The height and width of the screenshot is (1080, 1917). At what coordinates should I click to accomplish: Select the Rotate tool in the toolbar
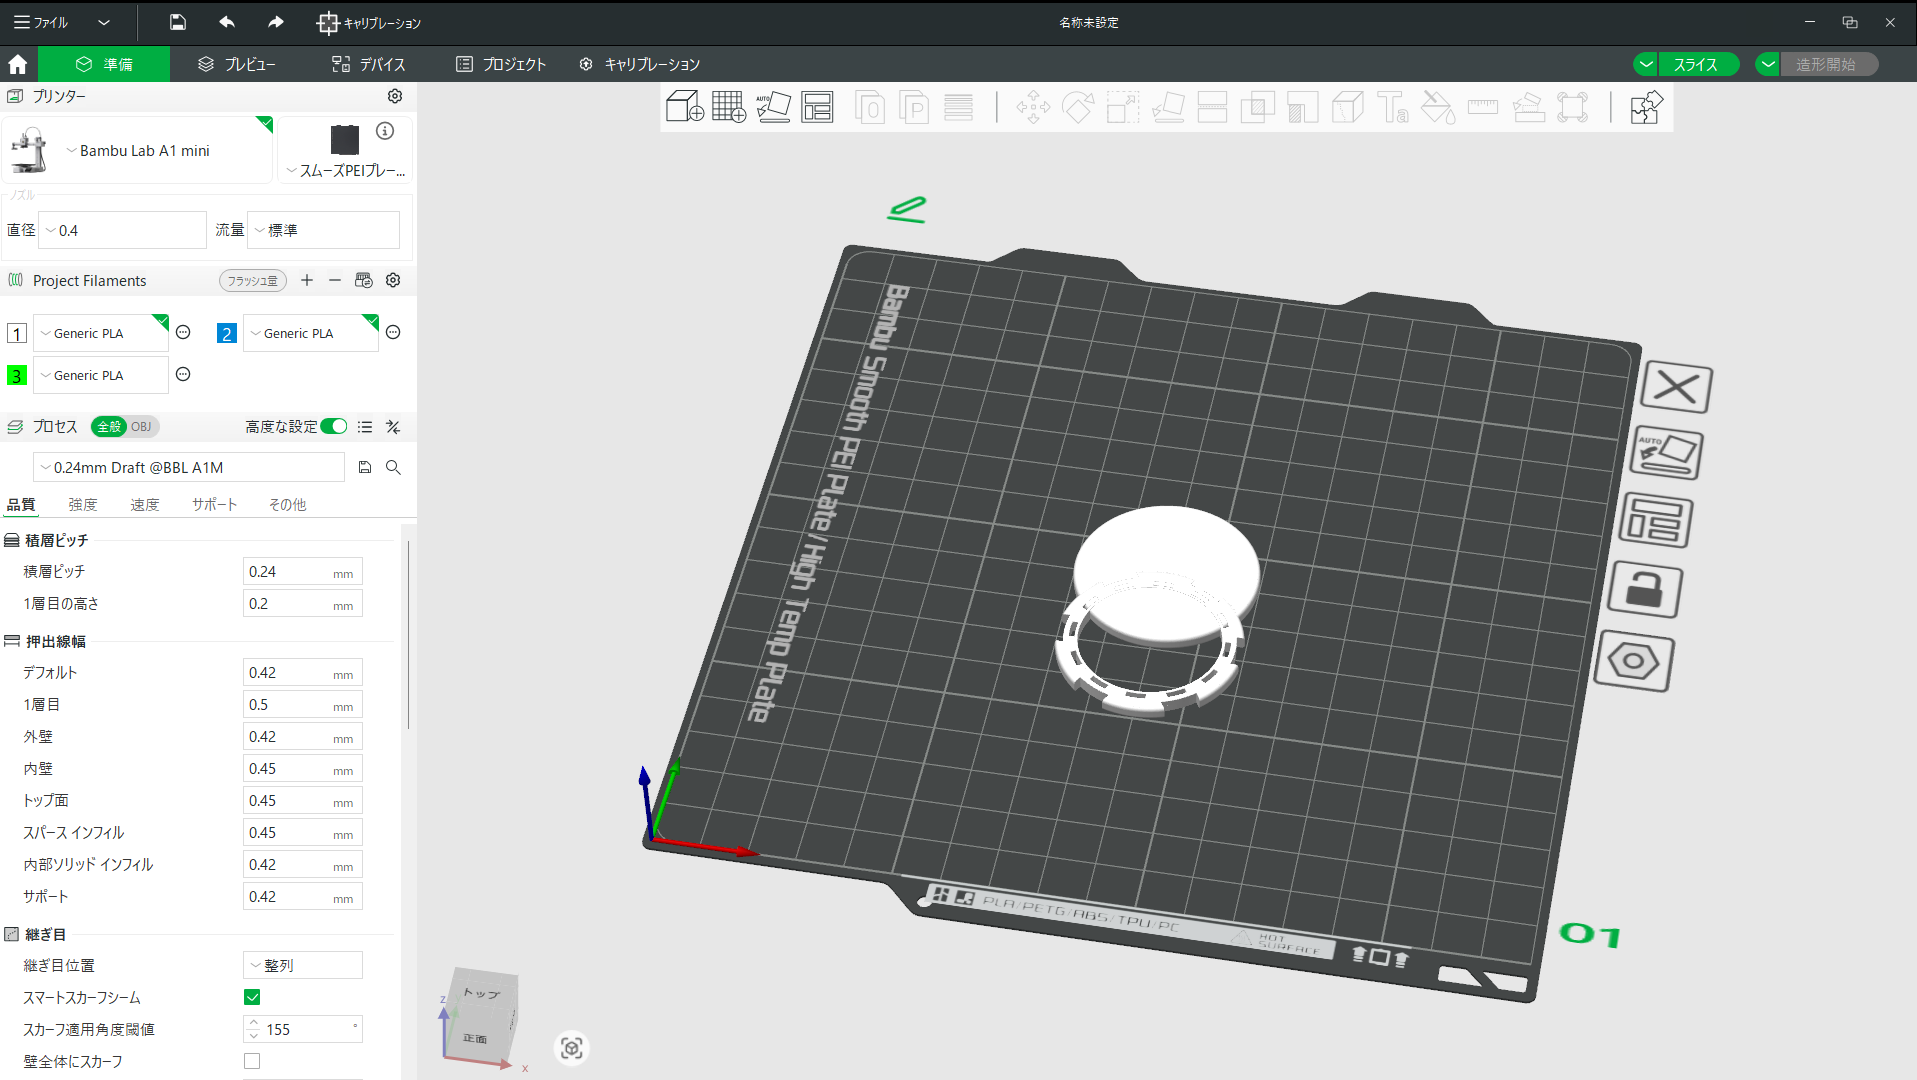click(x=1078, y=107)
